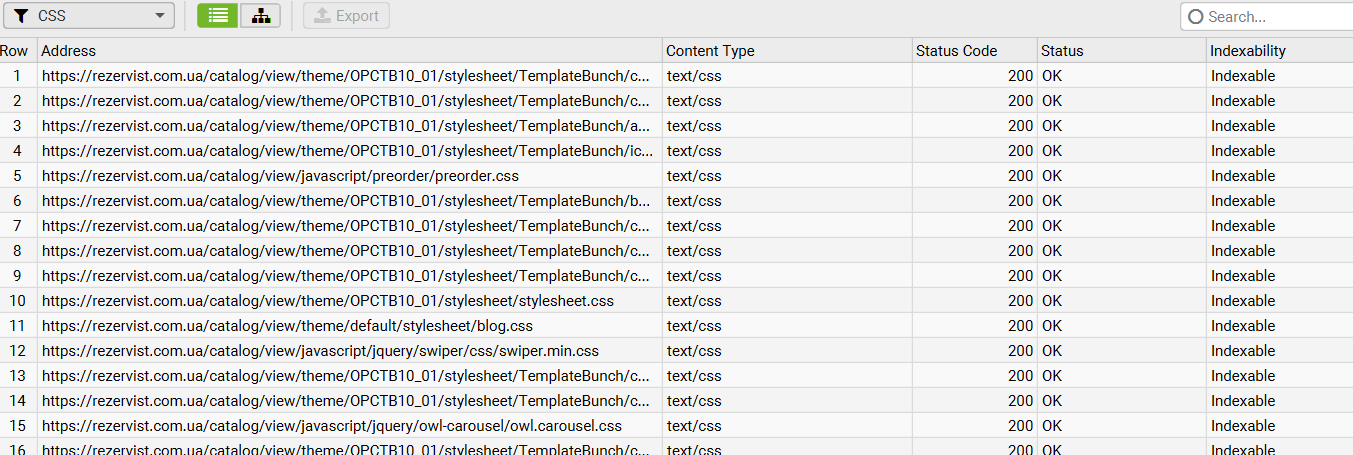Viewport: 1353px width, 455px height.
Task: Select the swiper.min.css address row
Action: coord(320,351)
